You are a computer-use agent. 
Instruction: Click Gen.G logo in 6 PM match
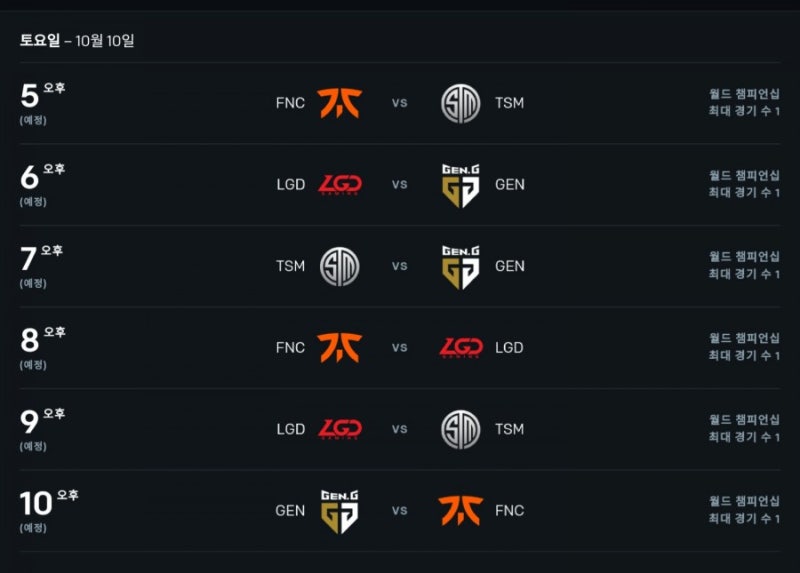[x=461, y=185]
